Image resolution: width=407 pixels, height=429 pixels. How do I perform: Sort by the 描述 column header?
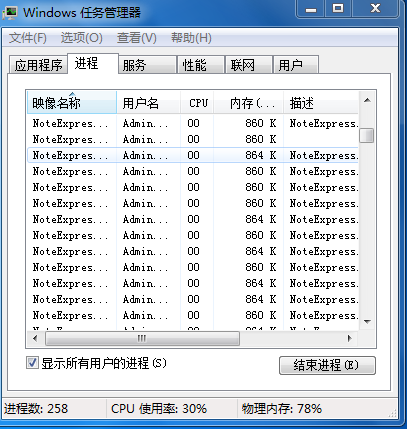[x=321, y=103]
